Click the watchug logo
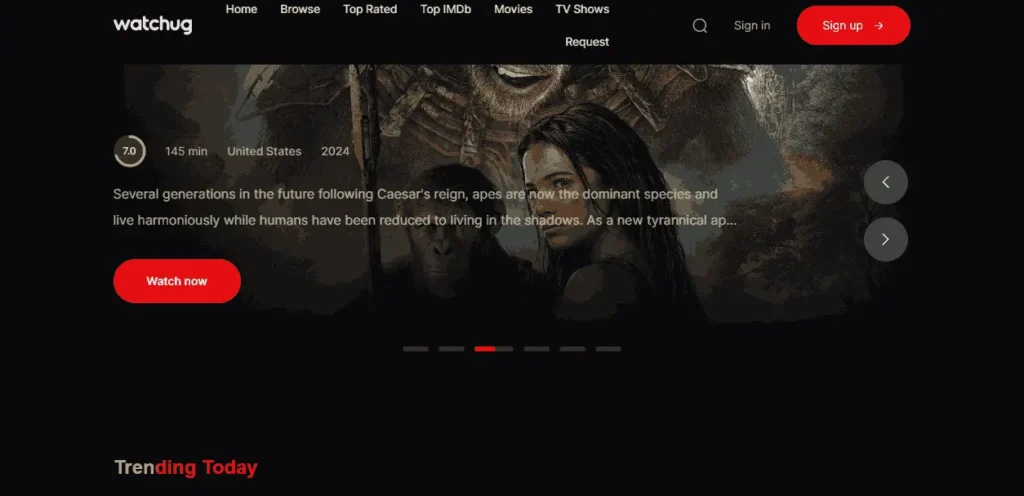 [x=153, y=25]
